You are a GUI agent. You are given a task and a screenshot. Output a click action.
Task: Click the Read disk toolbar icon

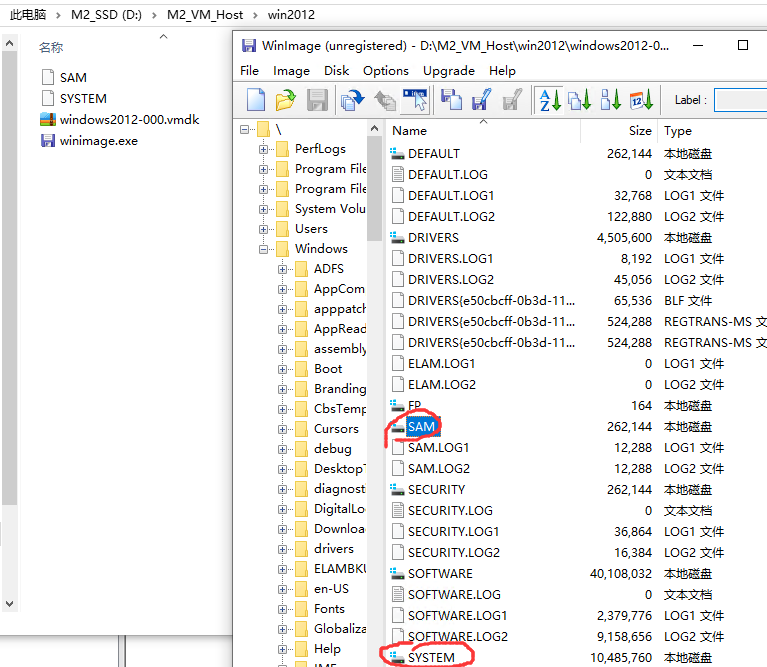[x=451, y=100]
